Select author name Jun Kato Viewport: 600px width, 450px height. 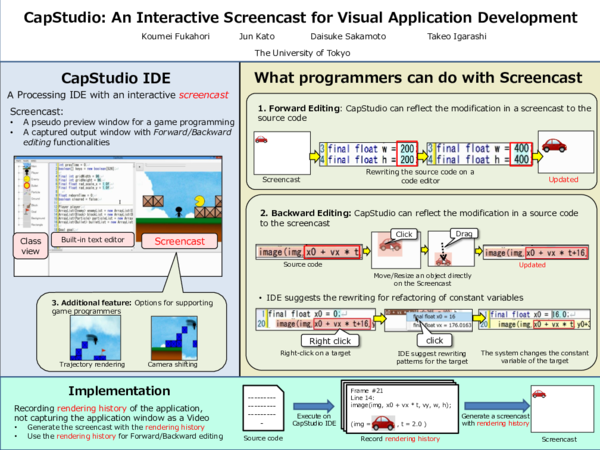coord(257,36)
